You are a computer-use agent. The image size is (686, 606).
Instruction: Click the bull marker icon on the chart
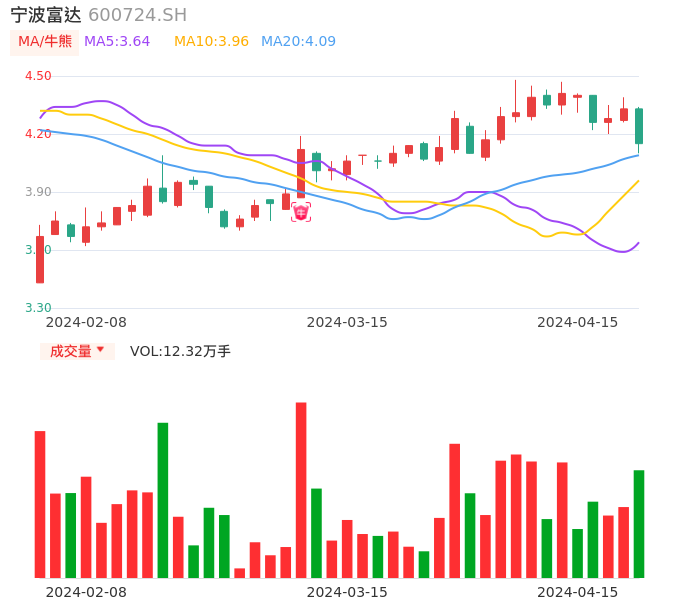[x=301, y=212]
